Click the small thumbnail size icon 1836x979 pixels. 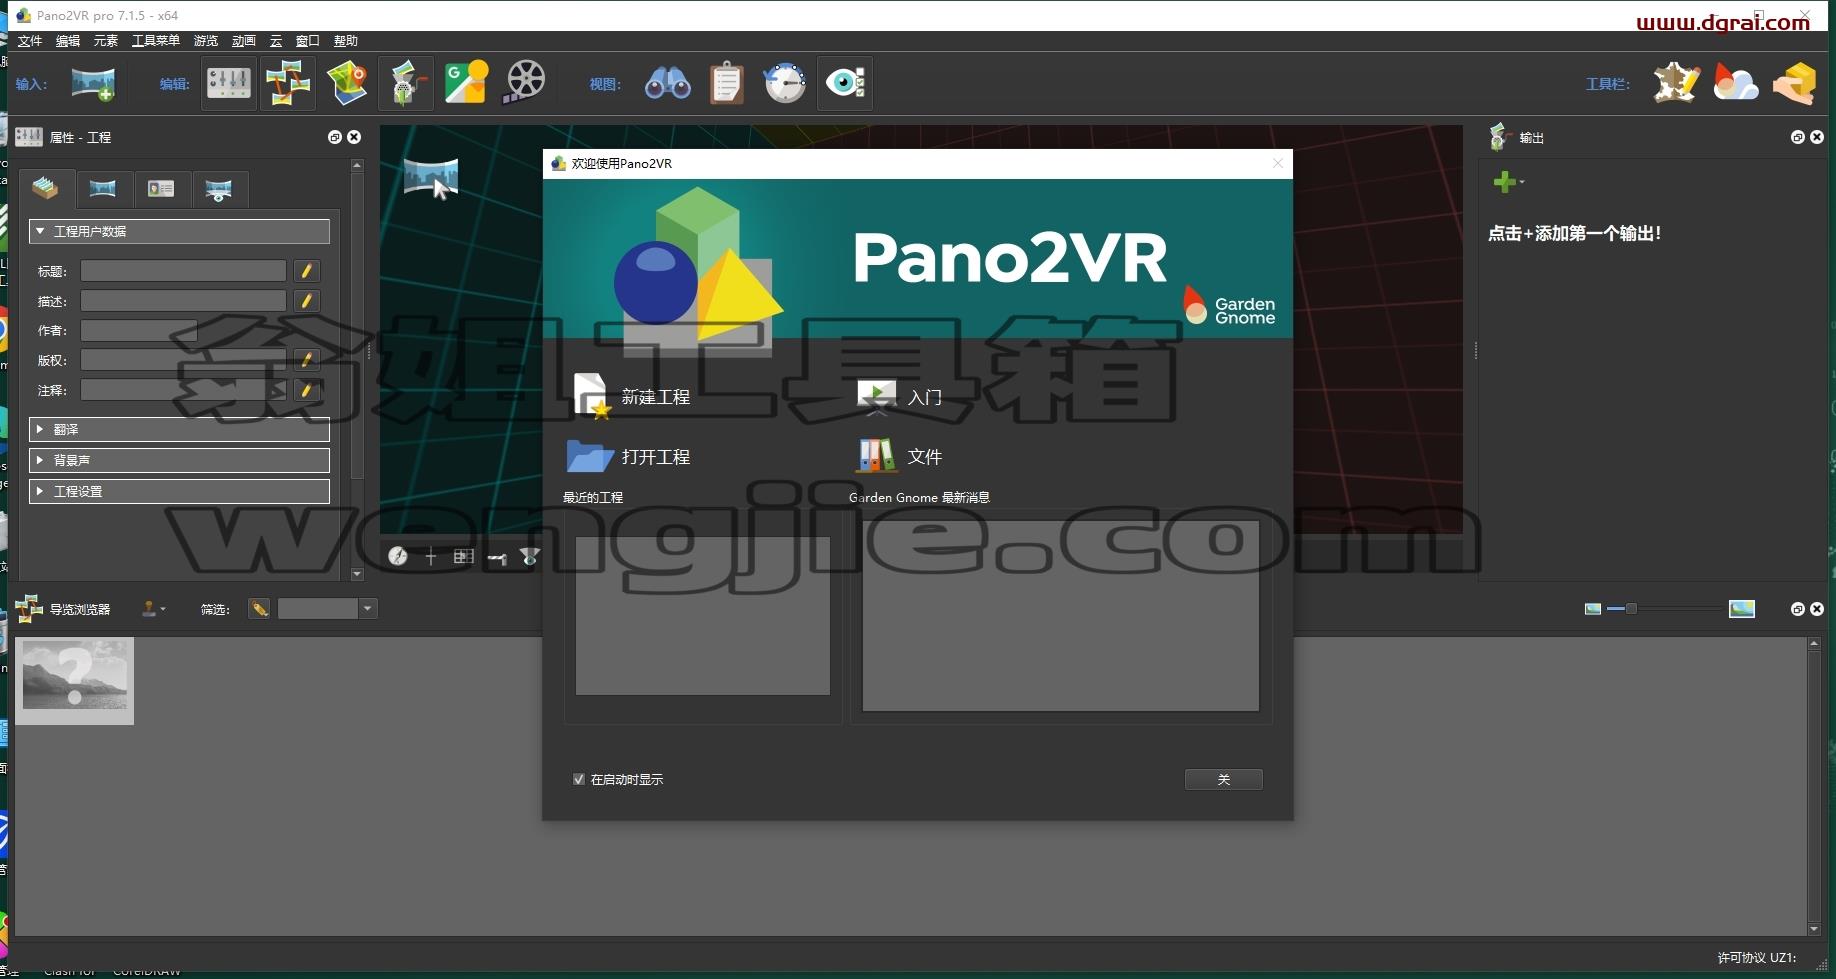1593,609
